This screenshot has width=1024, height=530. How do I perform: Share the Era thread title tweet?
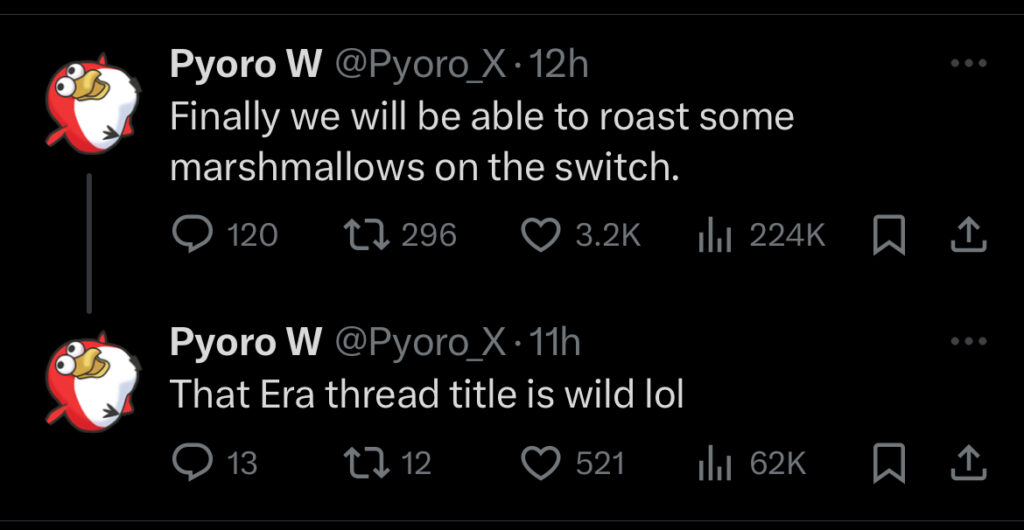click(967, 463)
